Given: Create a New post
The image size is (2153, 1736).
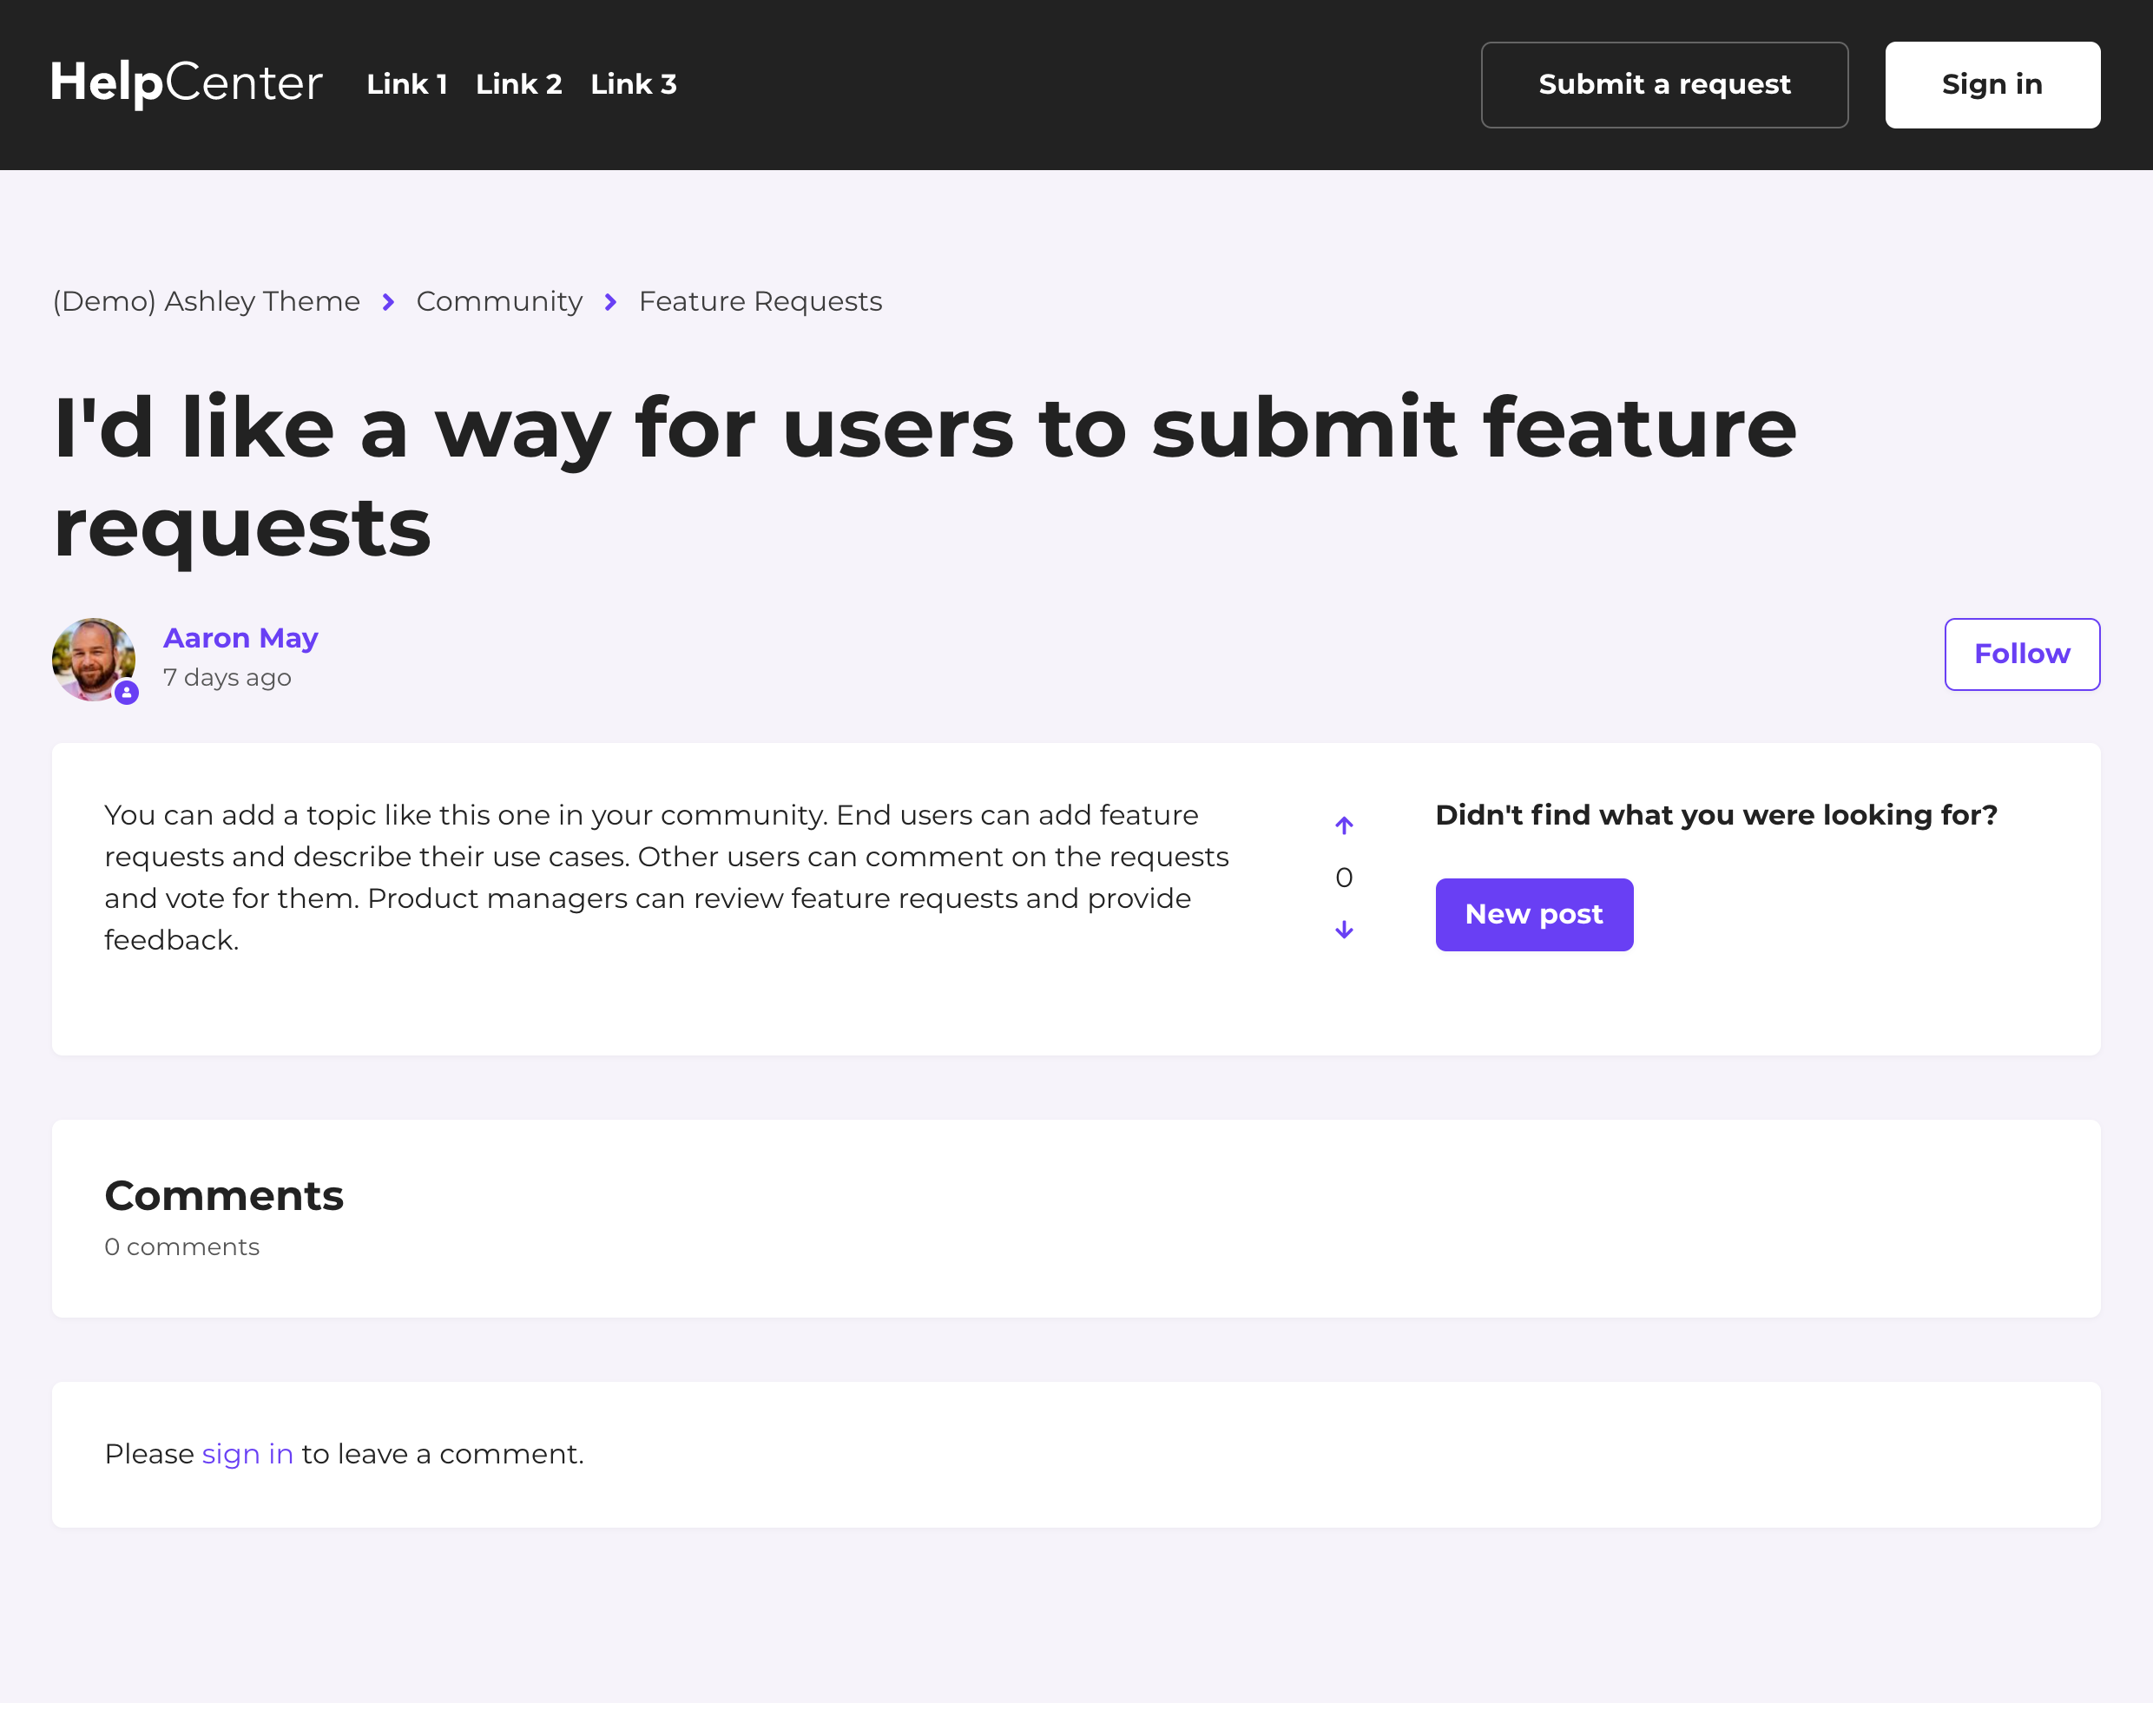Looking at the screenshot, I should (x=1533, y=914).
